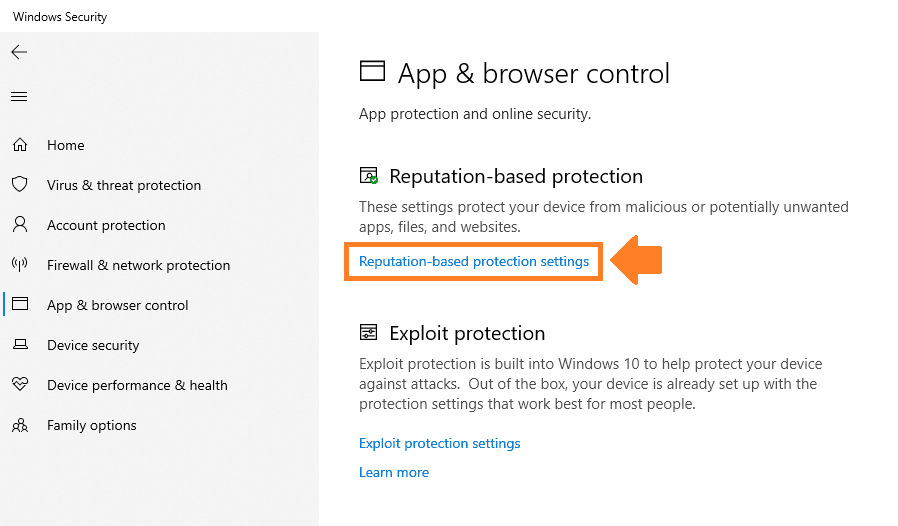898x526 pixels.
Task: Go to Virus & threat protection
Action: (x=124, y=185)
